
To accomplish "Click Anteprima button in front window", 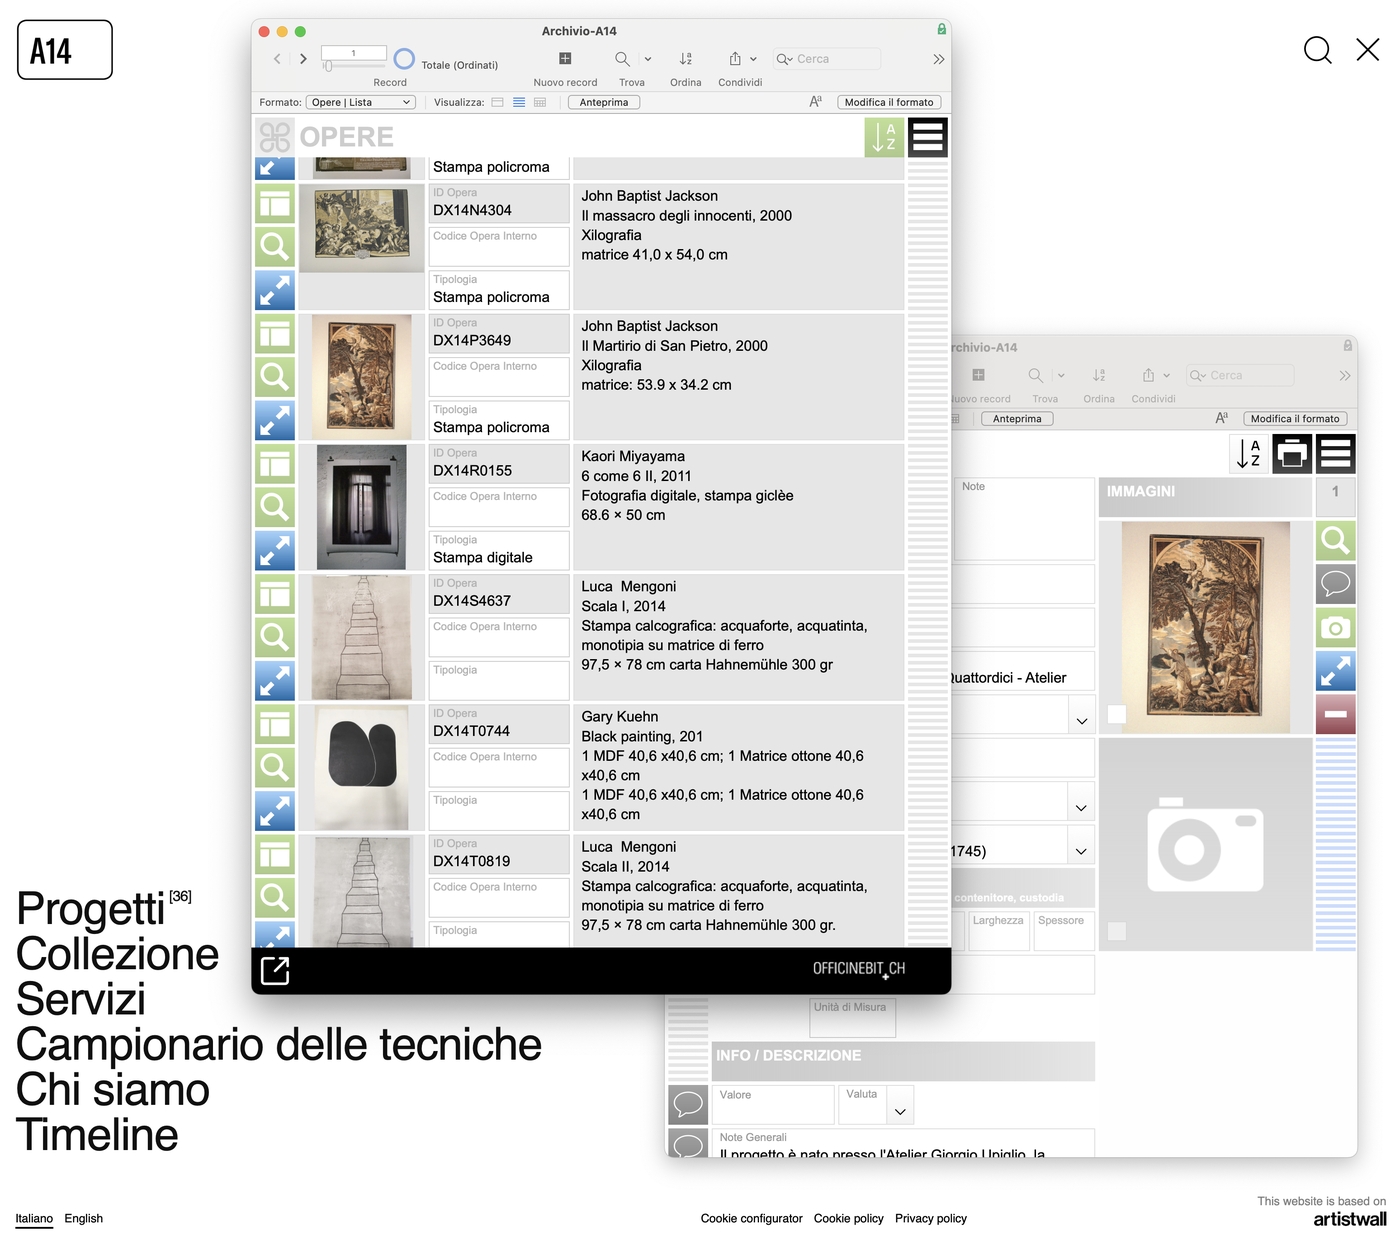I will tap(604, 102).
